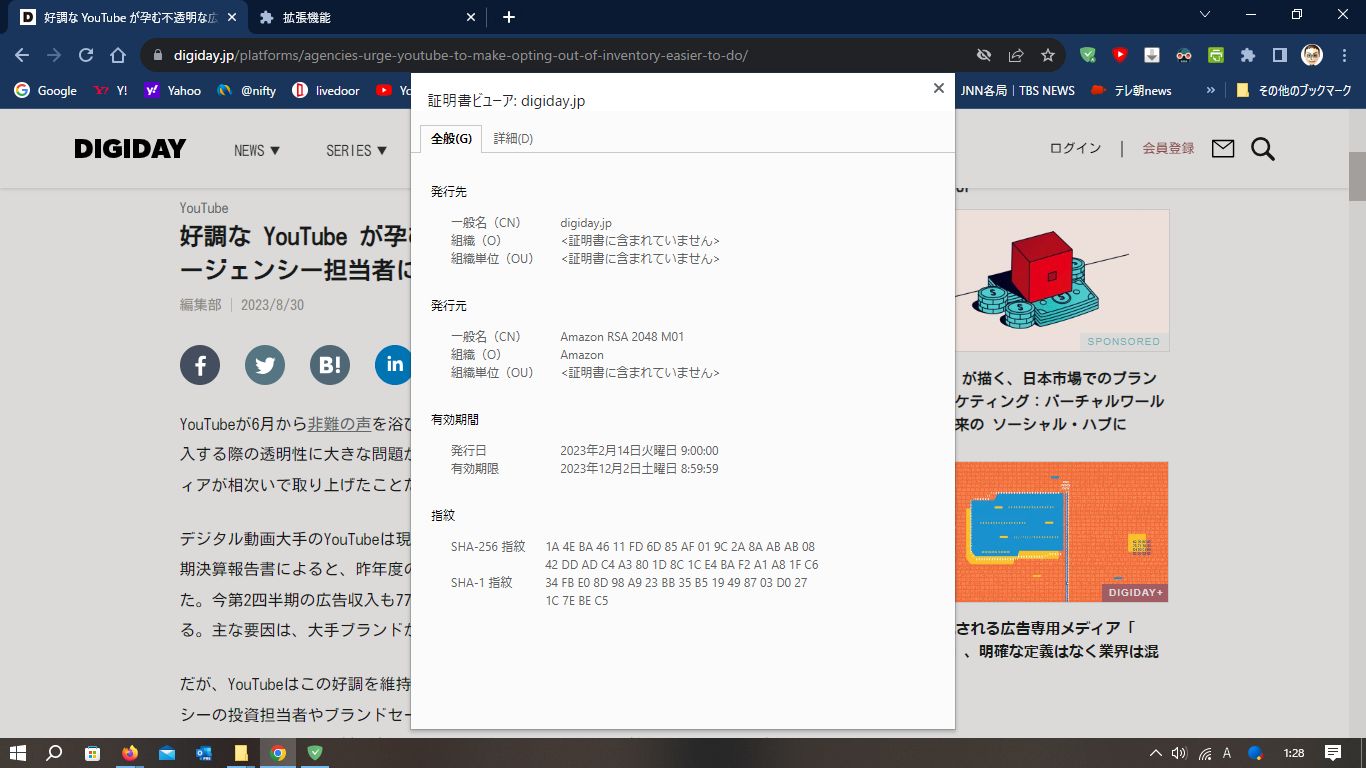Expand the SERIES dropdown menu
The height and width of the screenshot is (768, 1366).
click(x=355, y=150)
